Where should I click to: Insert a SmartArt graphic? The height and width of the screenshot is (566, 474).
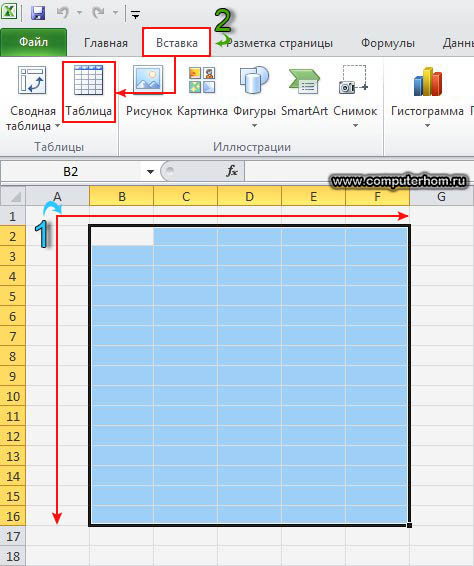click(x=304, y=92)
